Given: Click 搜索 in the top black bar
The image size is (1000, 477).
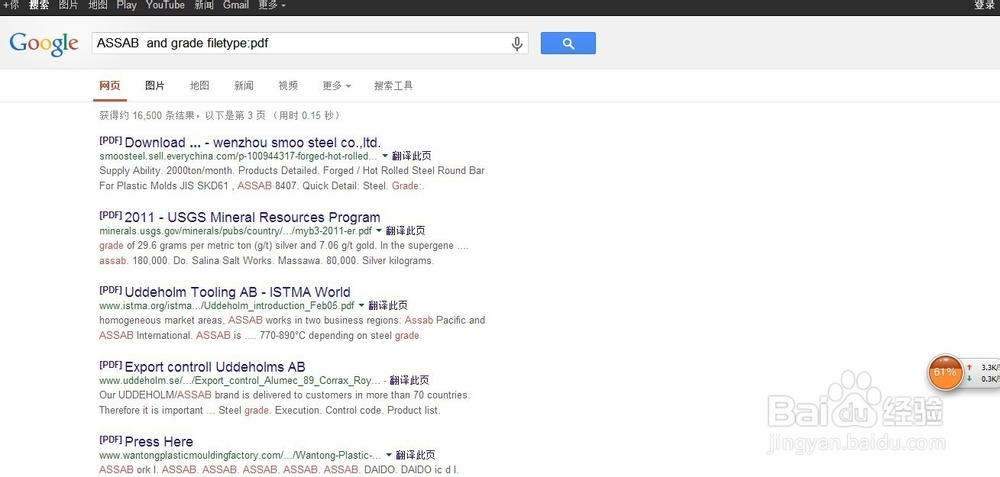Looking at the screenshot, I should 39,5.
